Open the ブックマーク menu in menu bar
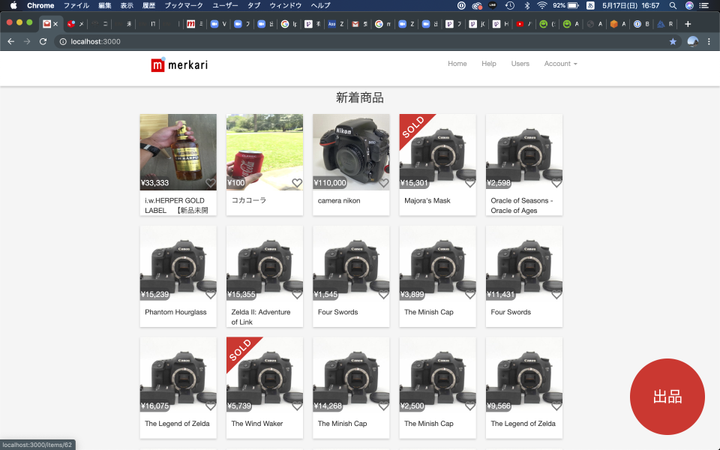720x450 pixels. 183,6
